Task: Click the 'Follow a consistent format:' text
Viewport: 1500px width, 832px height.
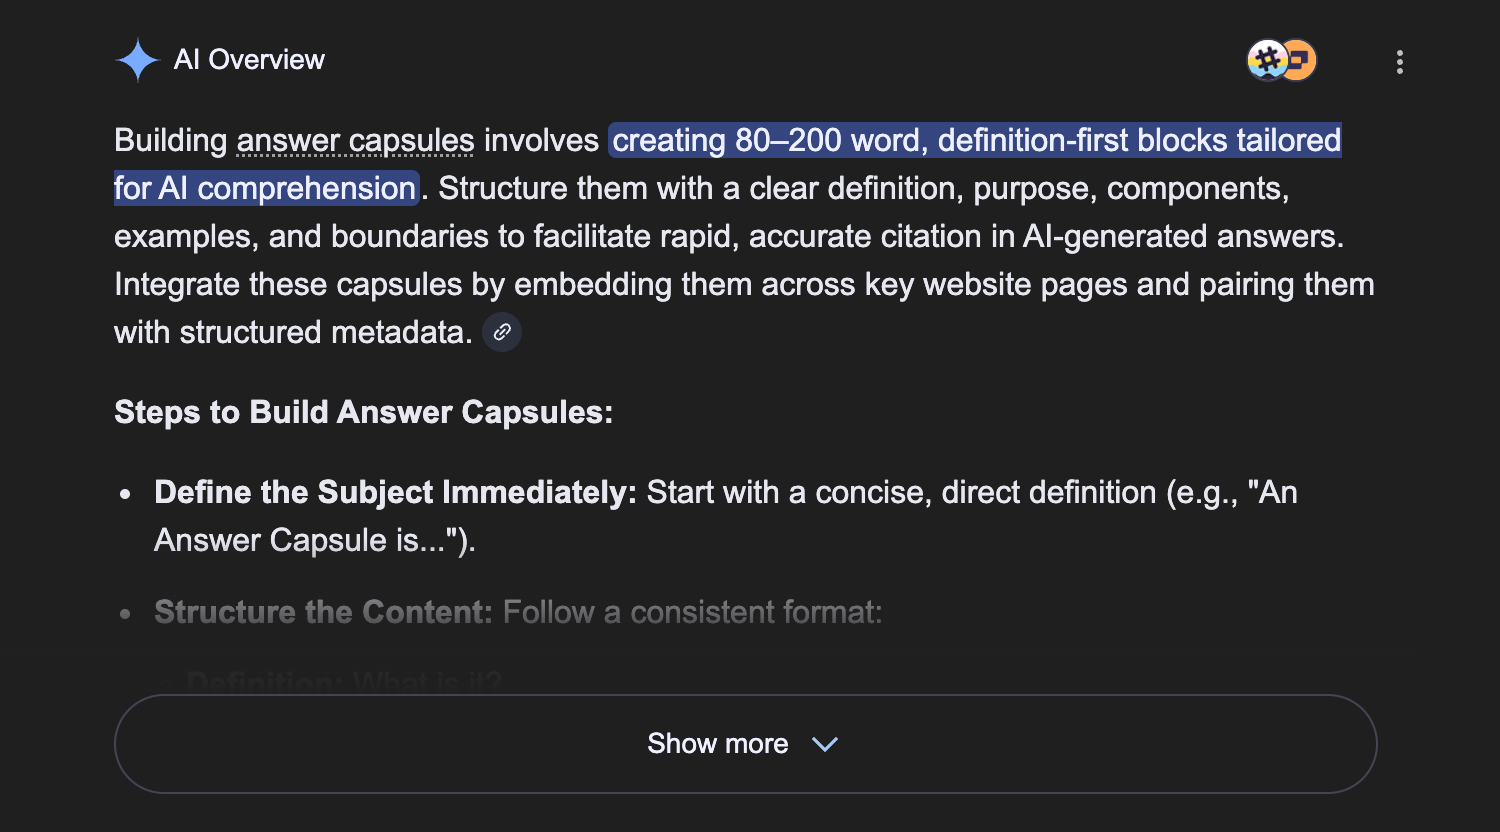Action: [692, 612]
